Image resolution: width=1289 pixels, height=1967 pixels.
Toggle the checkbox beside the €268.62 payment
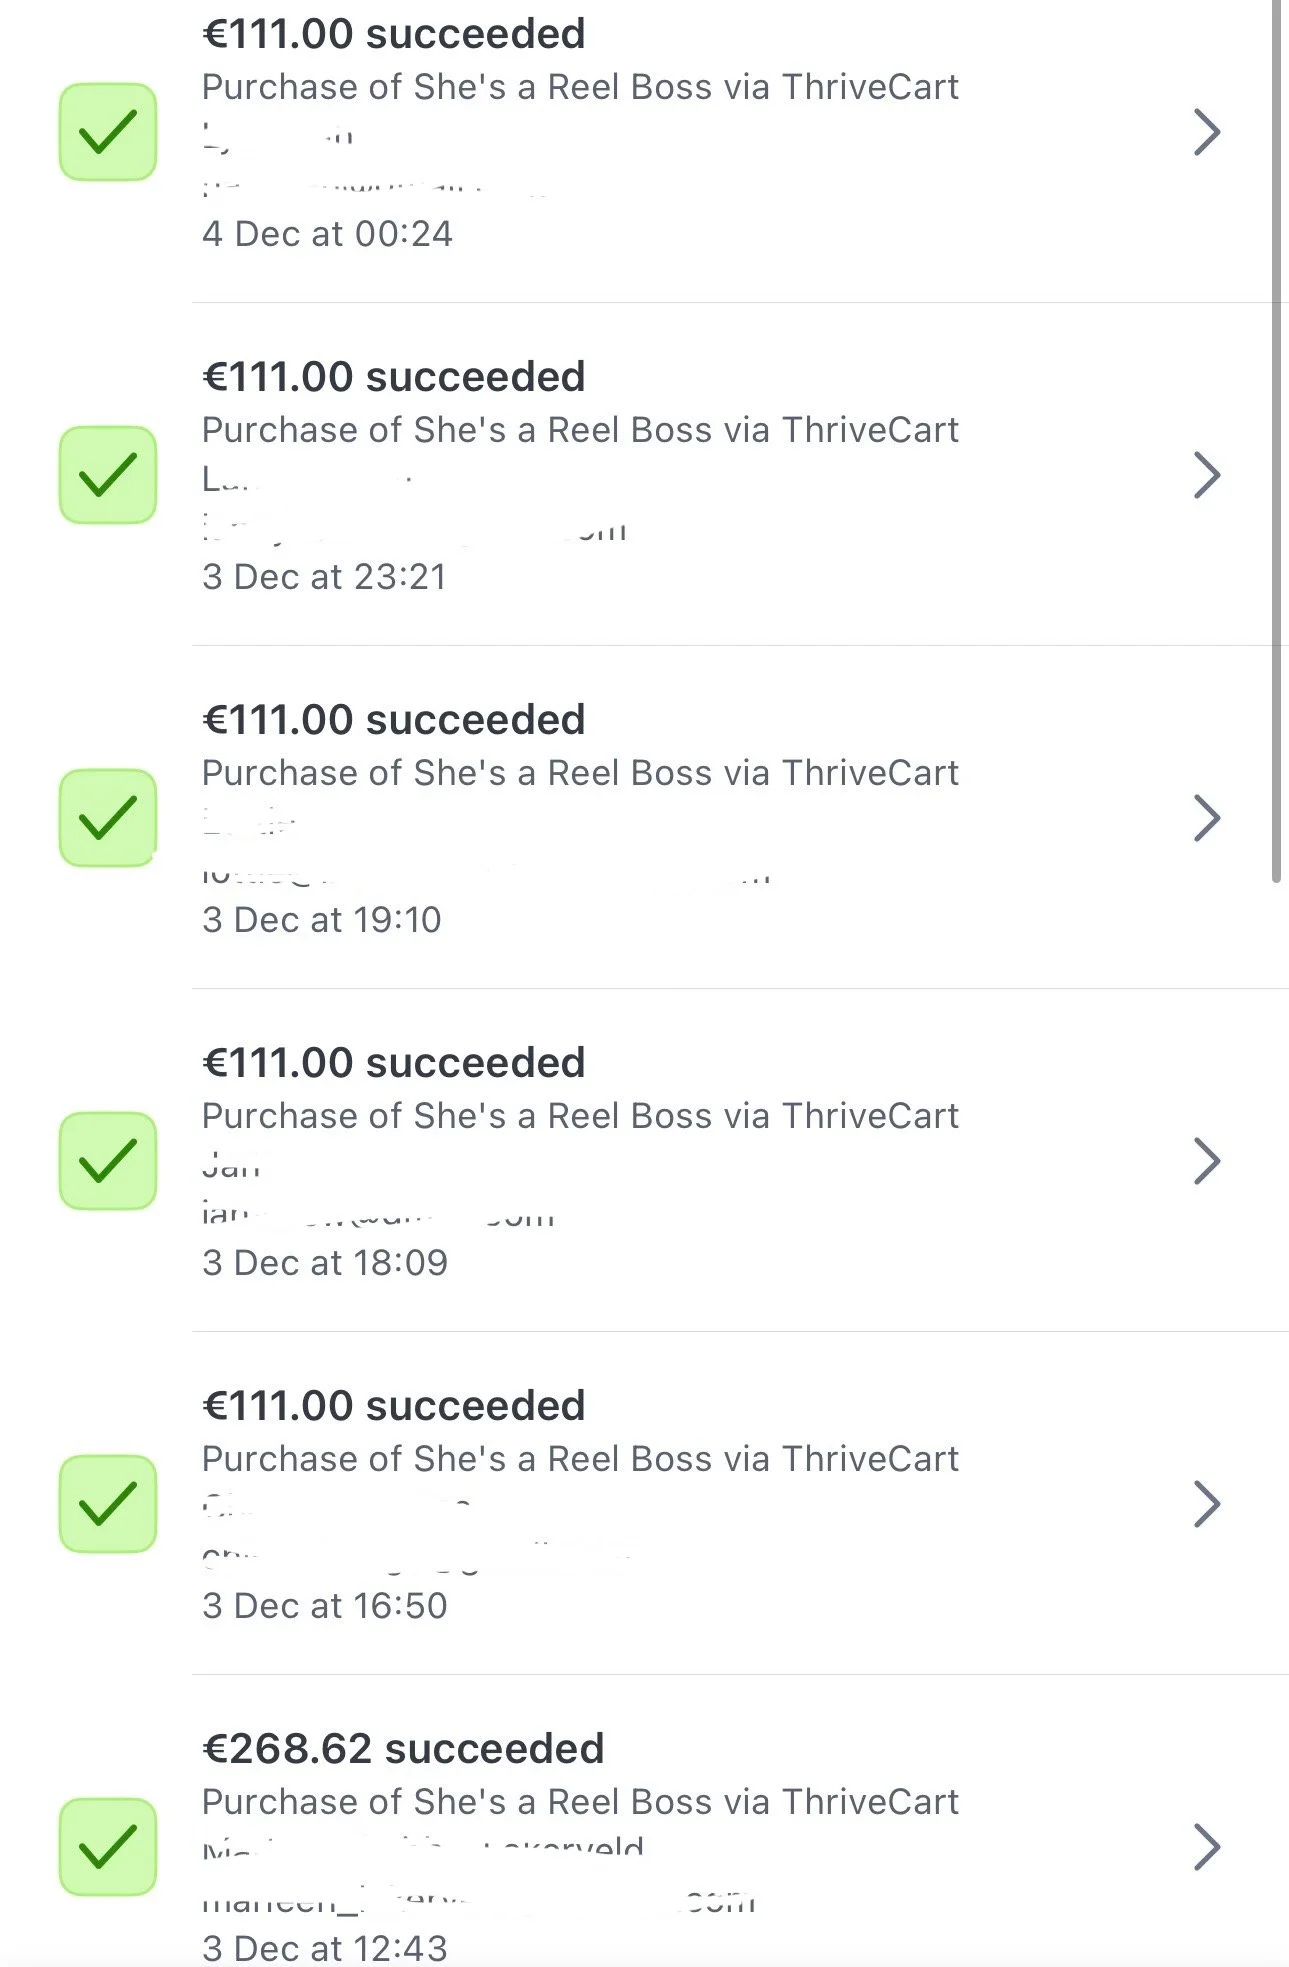[108, 1847]
